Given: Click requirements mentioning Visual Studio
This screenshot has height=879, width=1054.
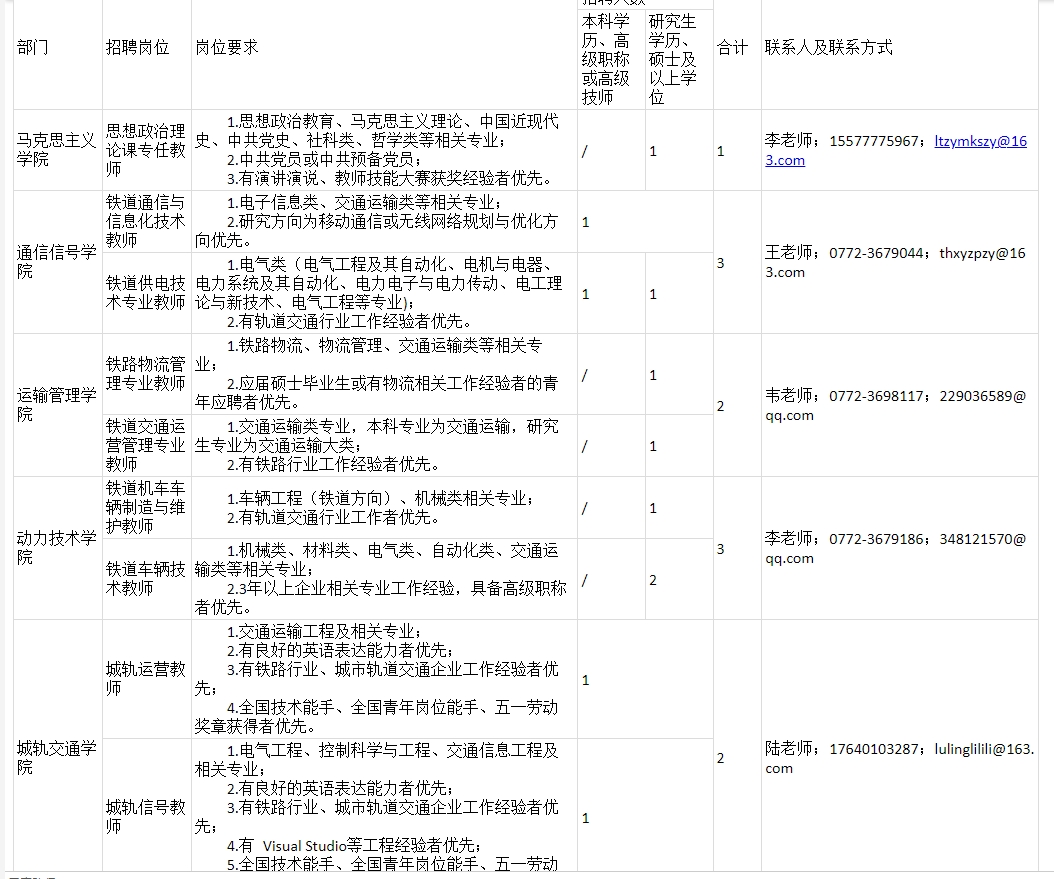Looking at the screenshot, I should 384,806.
